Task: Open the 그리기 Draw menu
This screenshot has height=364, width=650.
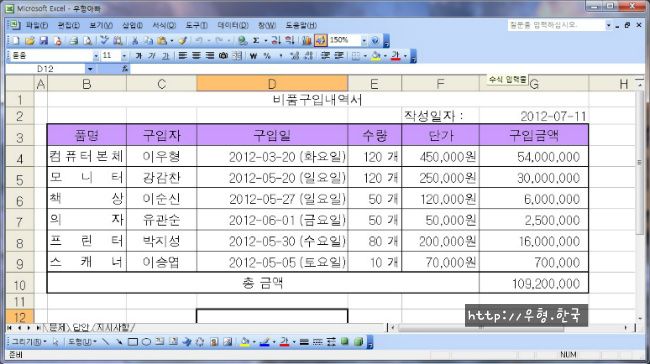Action: (x=29, y=342)
